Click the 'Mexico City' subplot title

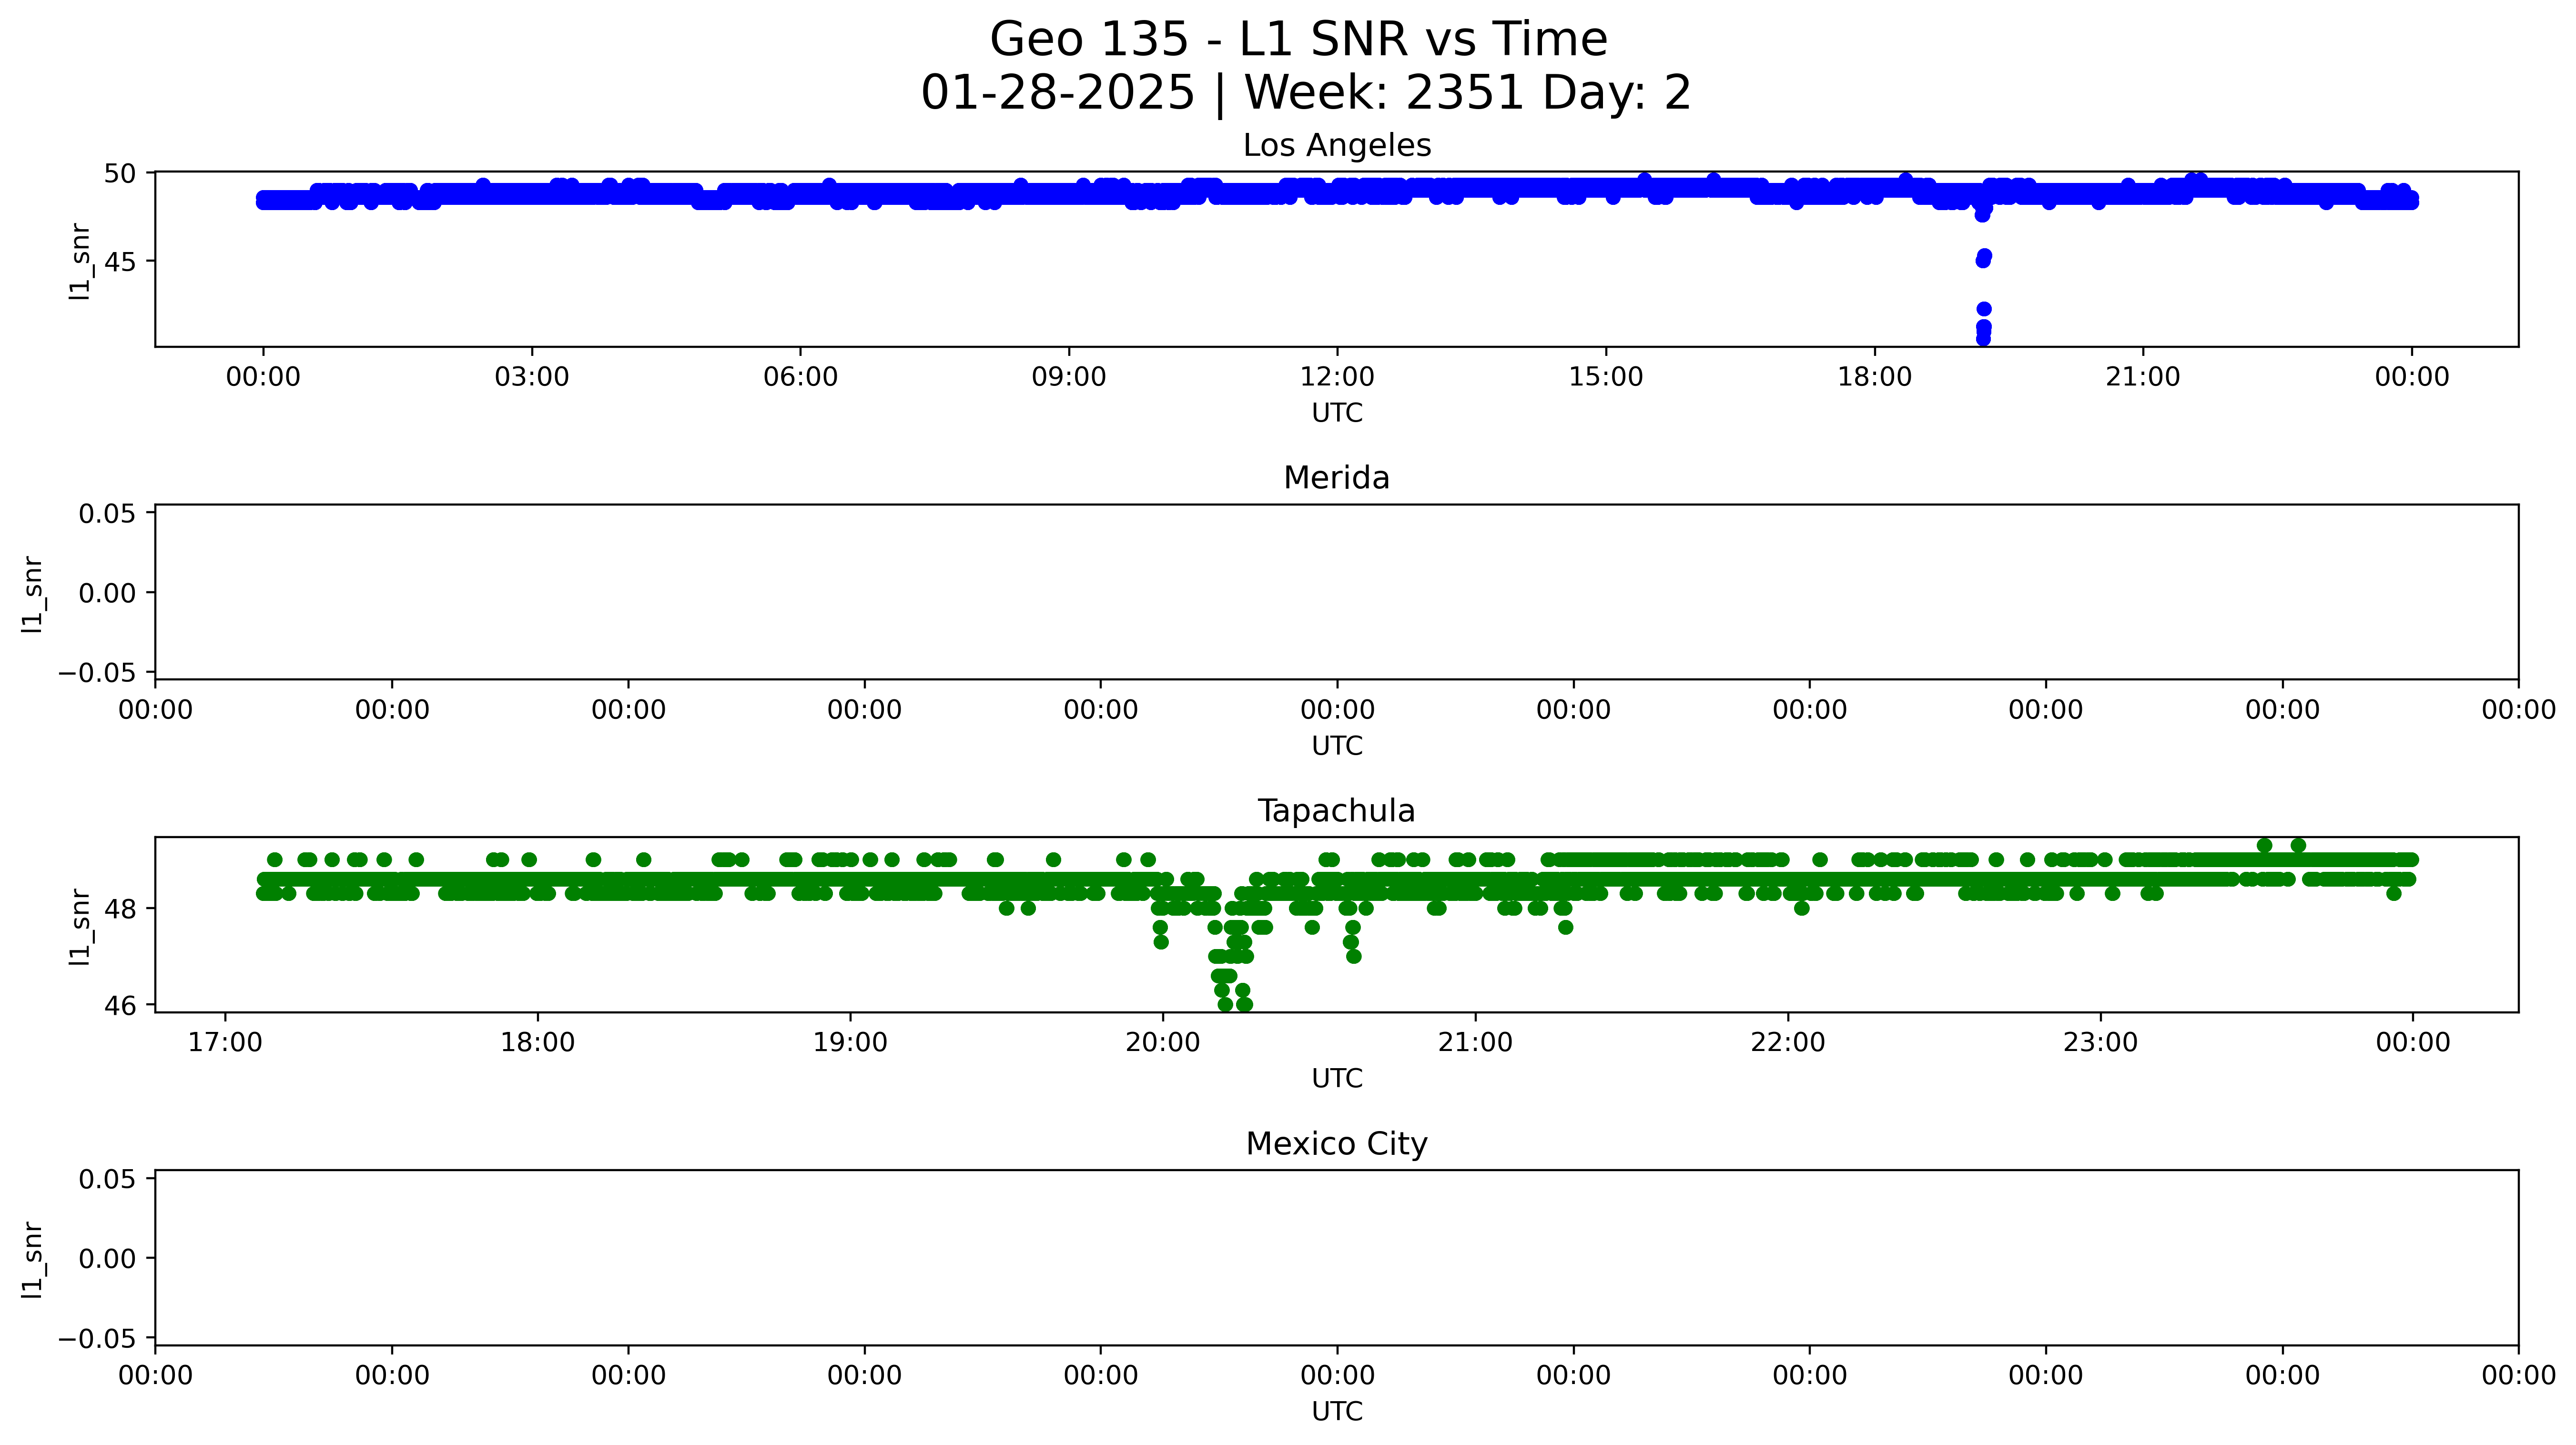click(x=1336, y=1143)
